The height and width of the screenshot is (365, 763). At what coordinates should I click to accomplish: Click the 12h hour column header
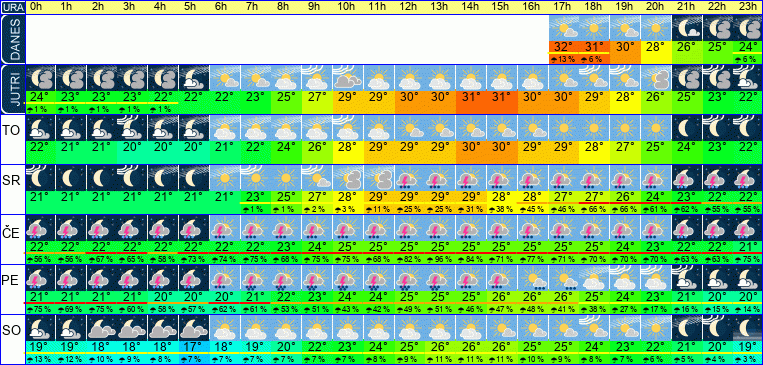(409, 7)
